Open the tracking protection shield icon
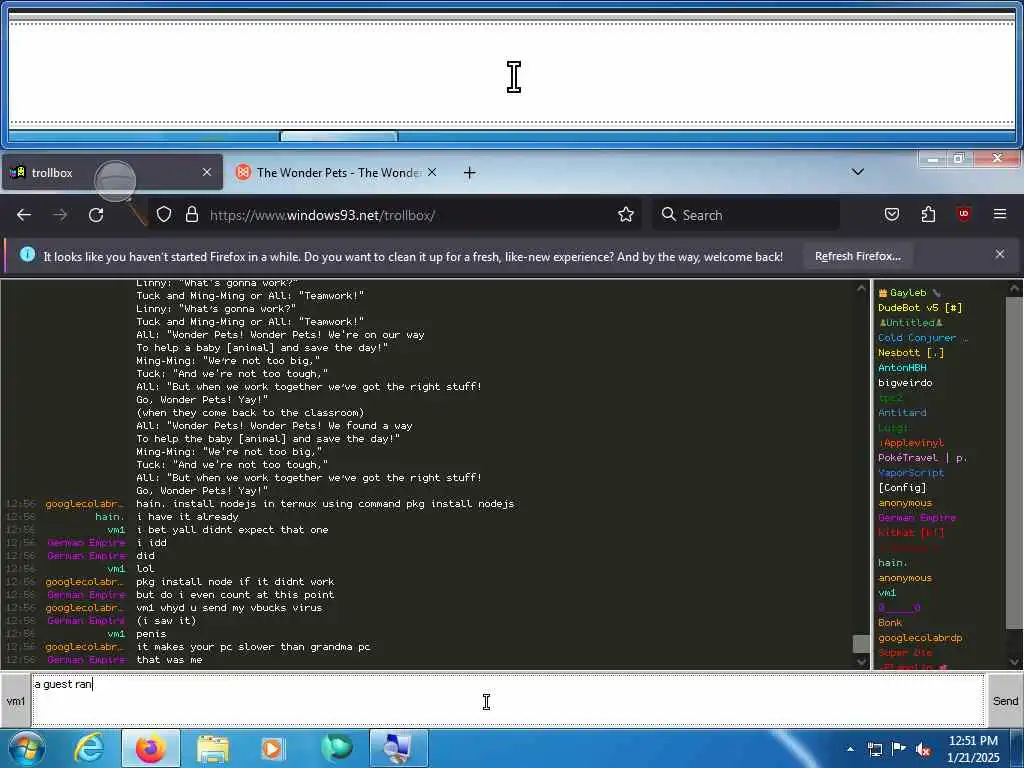The image size is (1024, 768). pos(164,214)
